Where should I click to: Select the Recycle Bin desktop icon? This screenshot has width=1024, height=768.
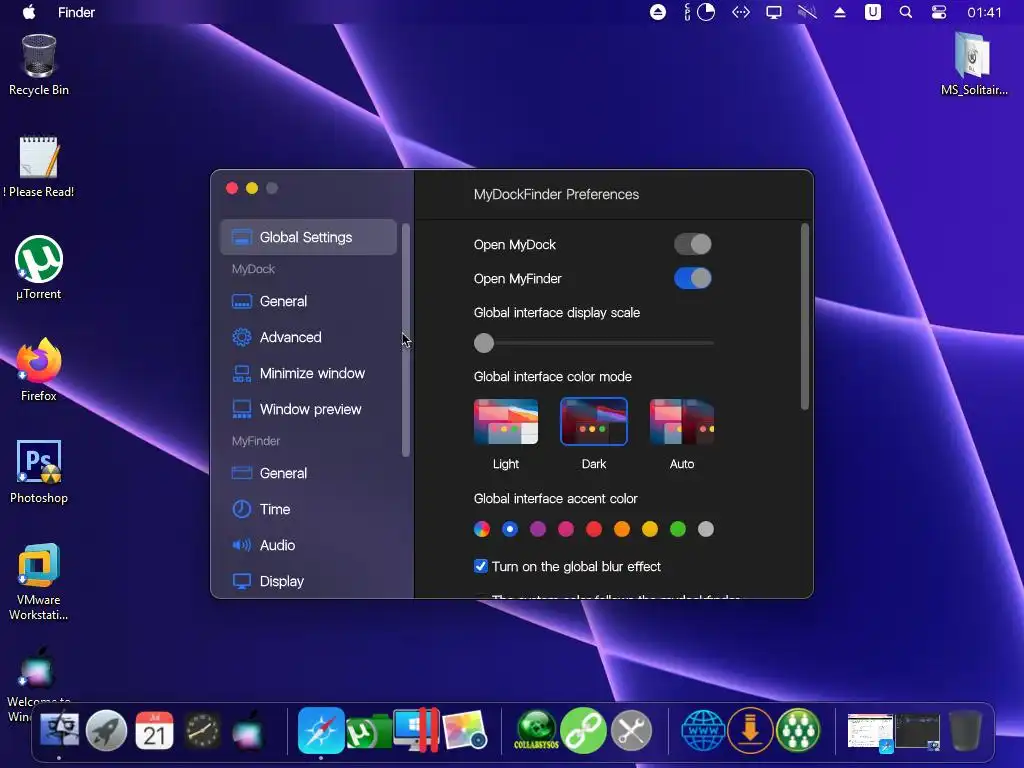pos(39,65)
